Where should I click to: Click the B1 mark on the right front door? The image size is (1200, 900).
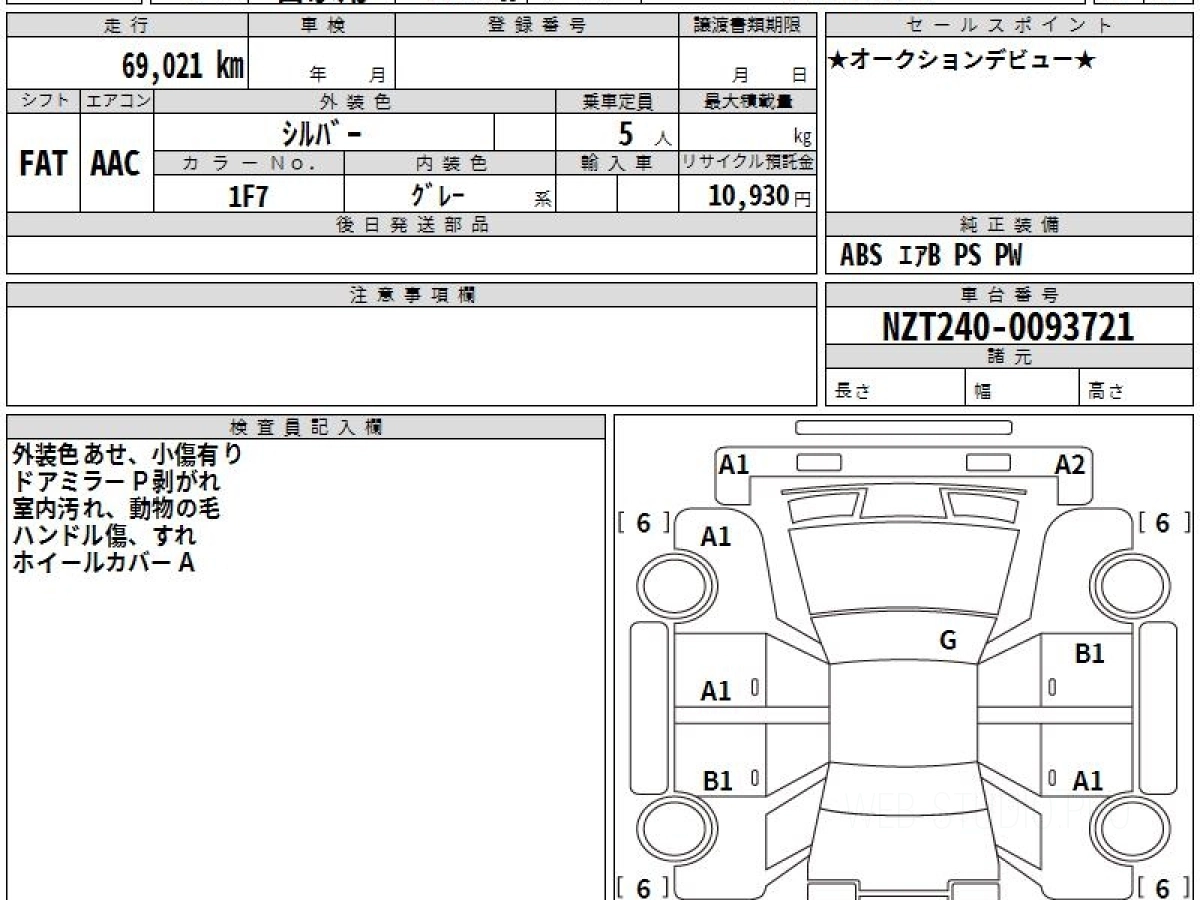click(x=1089, y=655)
